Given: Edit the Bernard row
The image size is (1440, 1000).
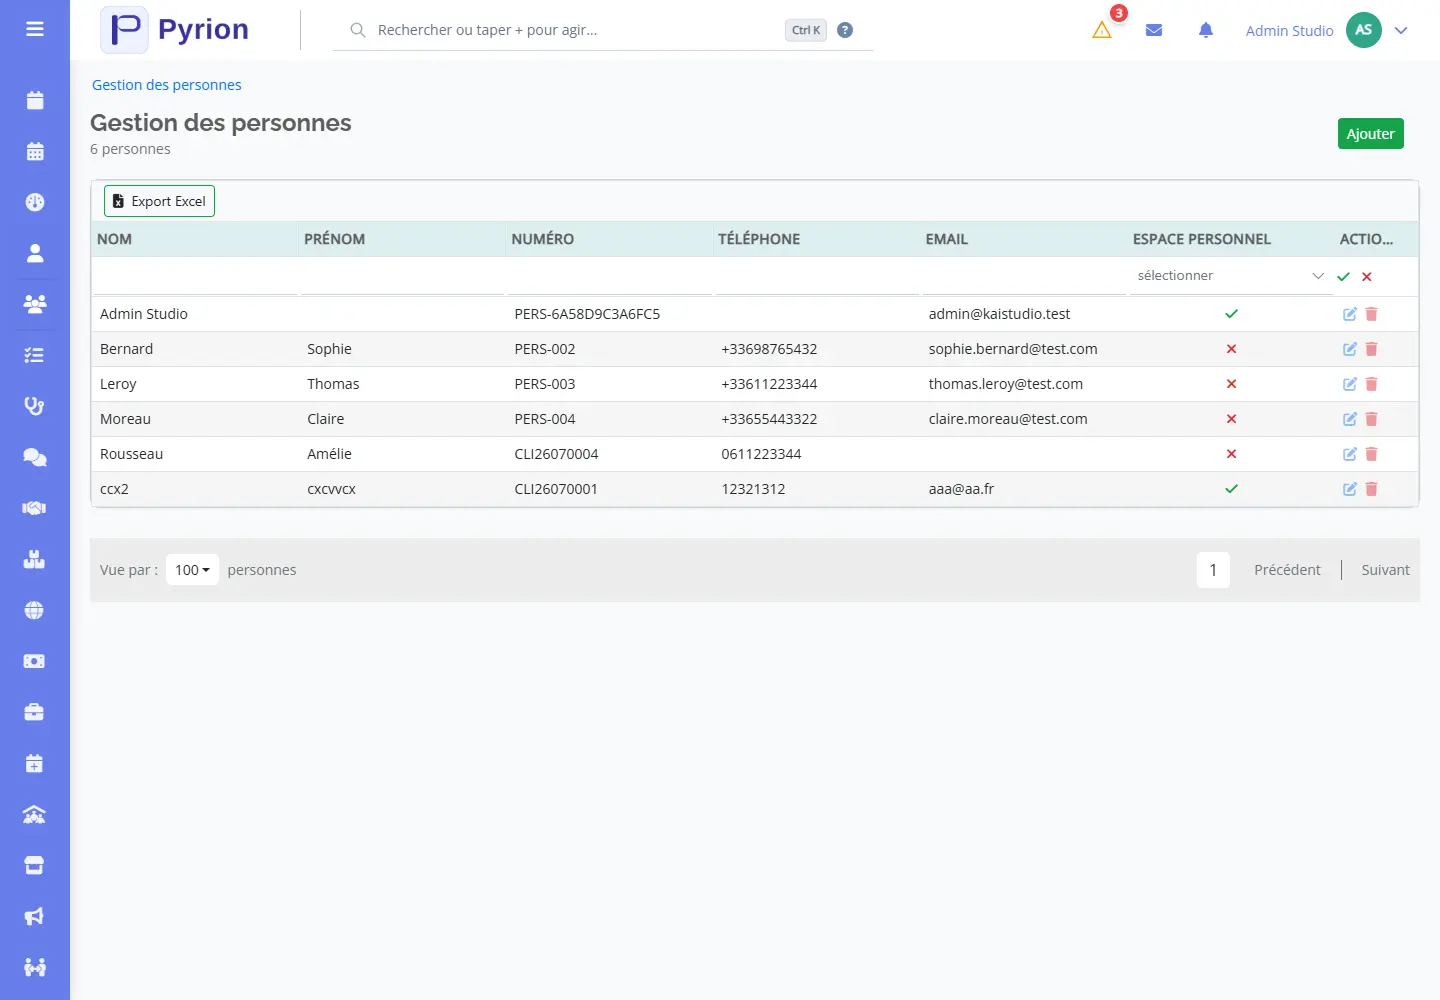Looking at the screenshot, I should click(1350, 349).
